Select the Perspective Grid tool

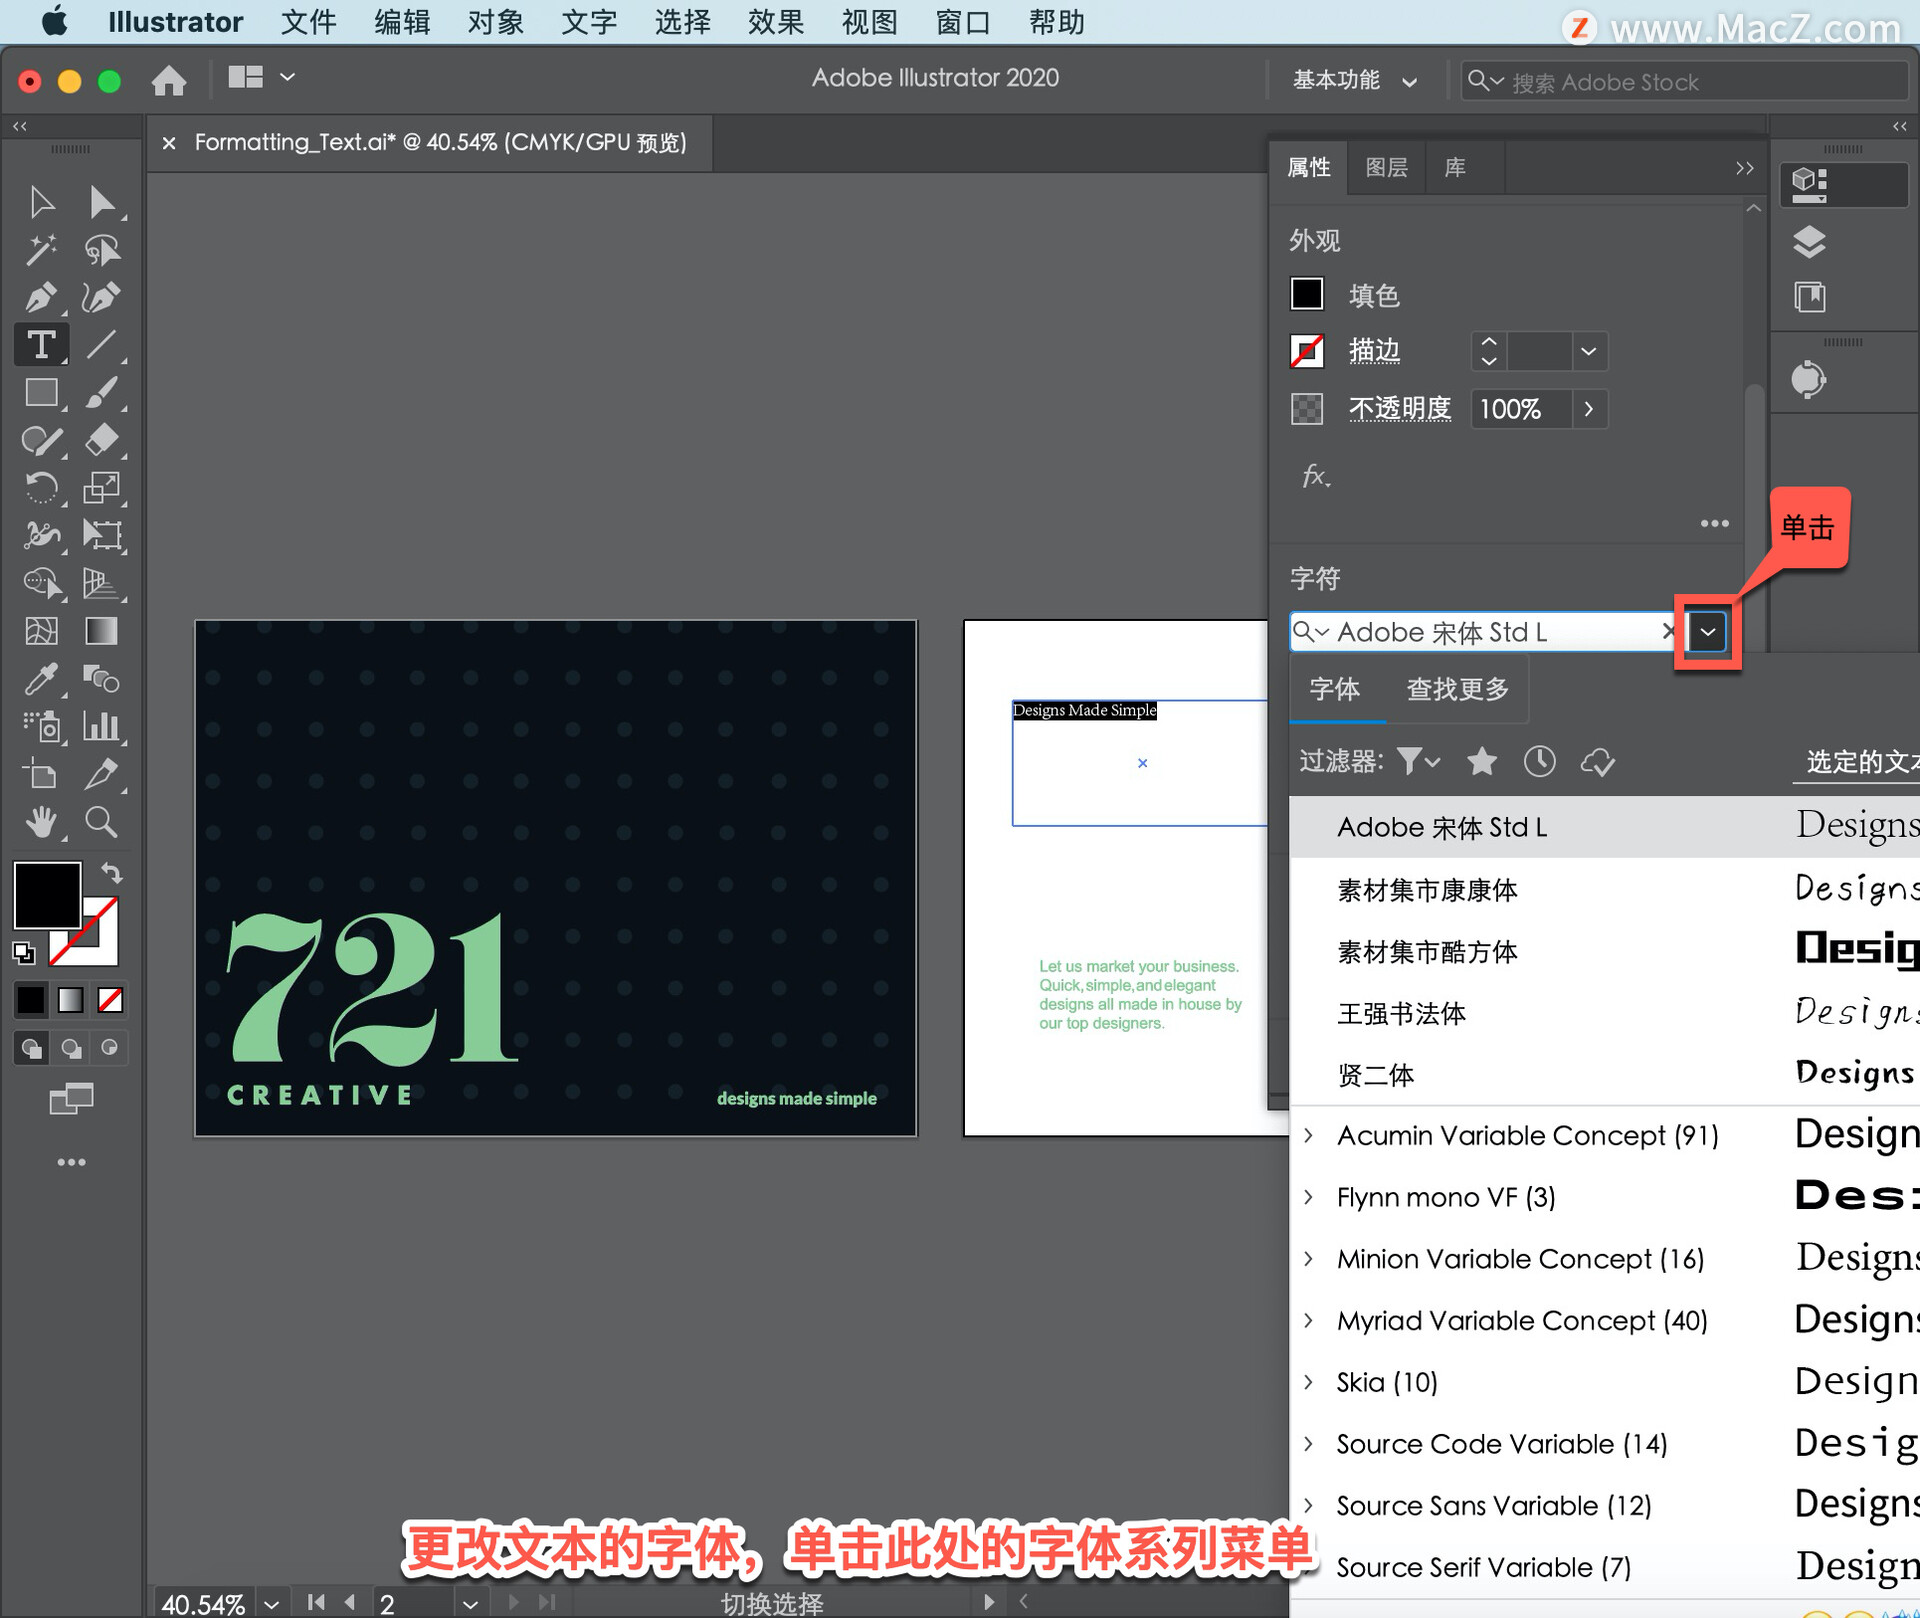point(101,583)
